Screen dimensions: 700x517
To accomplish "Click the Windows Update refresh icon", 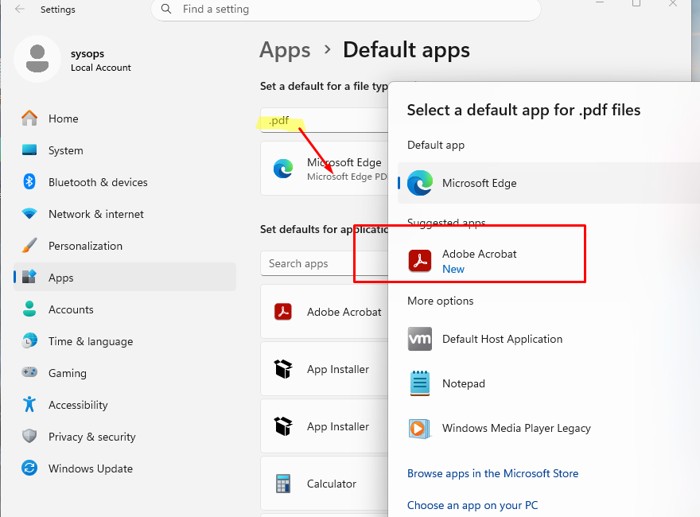I will tap(29, 468).
